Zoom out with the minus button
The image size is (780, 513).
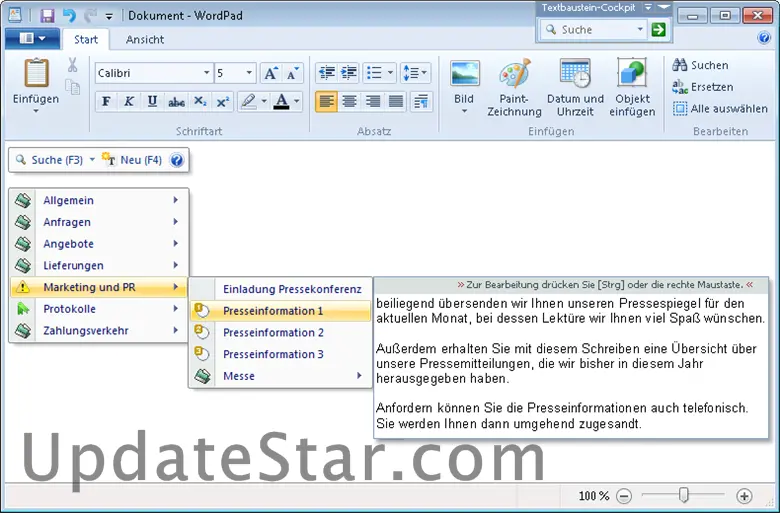[624, 496]
